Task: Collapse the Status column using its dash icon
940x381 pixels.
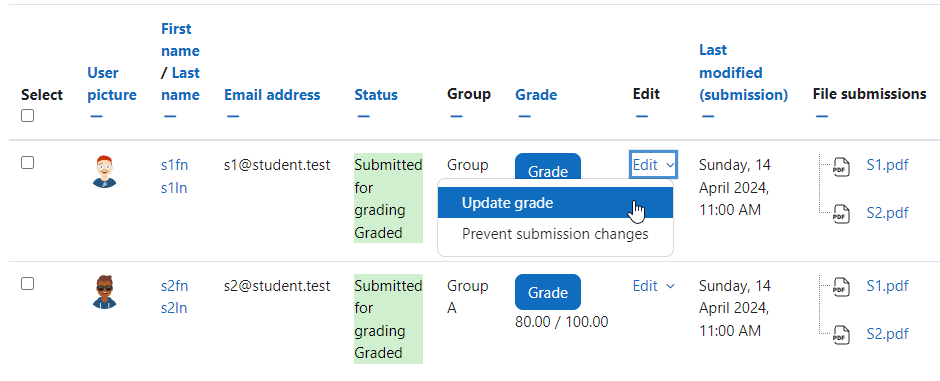Action: (x=363, y=116)
